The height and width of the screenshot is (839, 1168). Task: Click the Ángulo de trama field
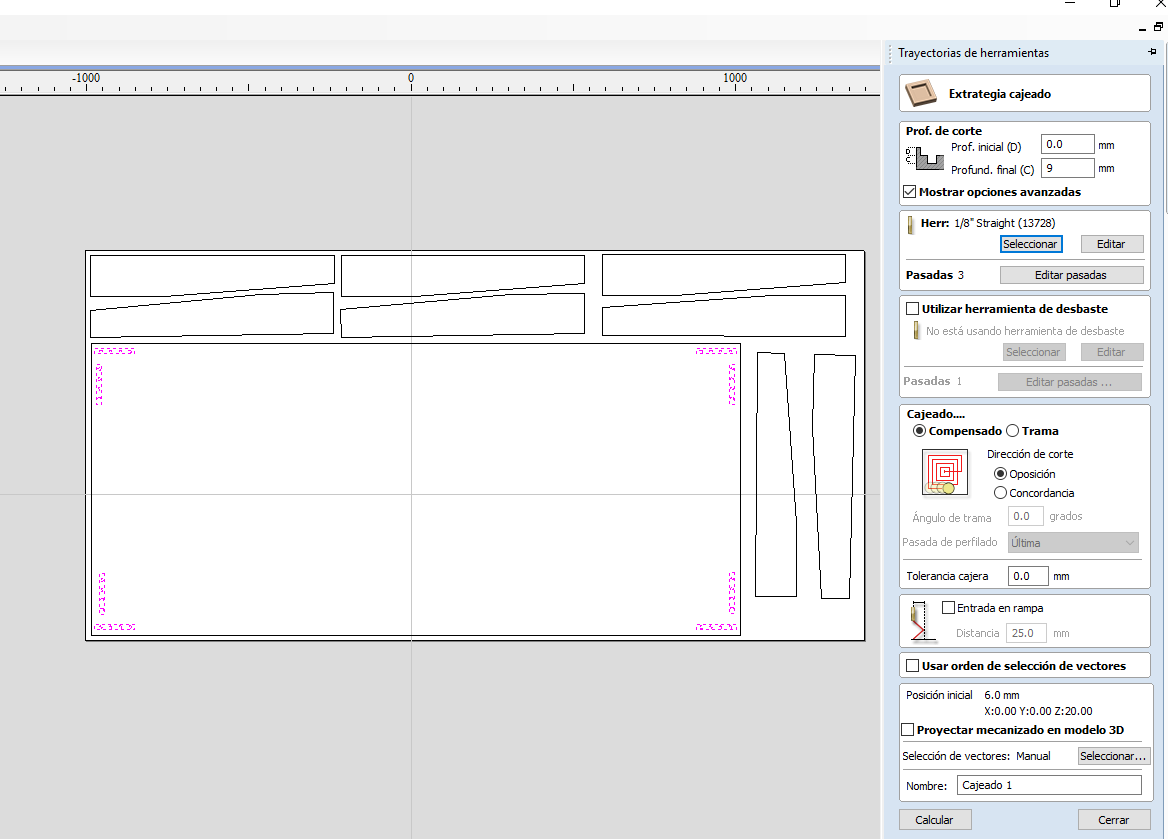pyautogui.click(x=1025, y=516)
